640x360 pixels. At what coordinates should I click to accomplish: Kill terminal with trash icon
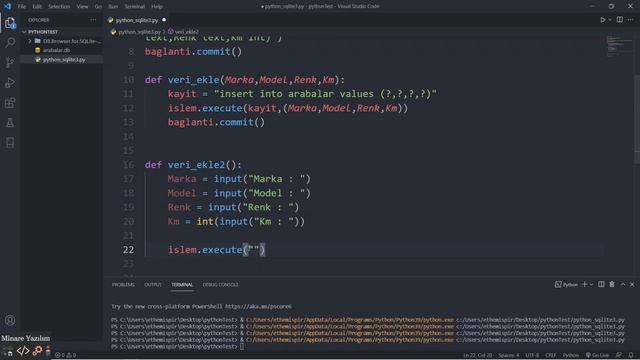click(x=612, y=284)
